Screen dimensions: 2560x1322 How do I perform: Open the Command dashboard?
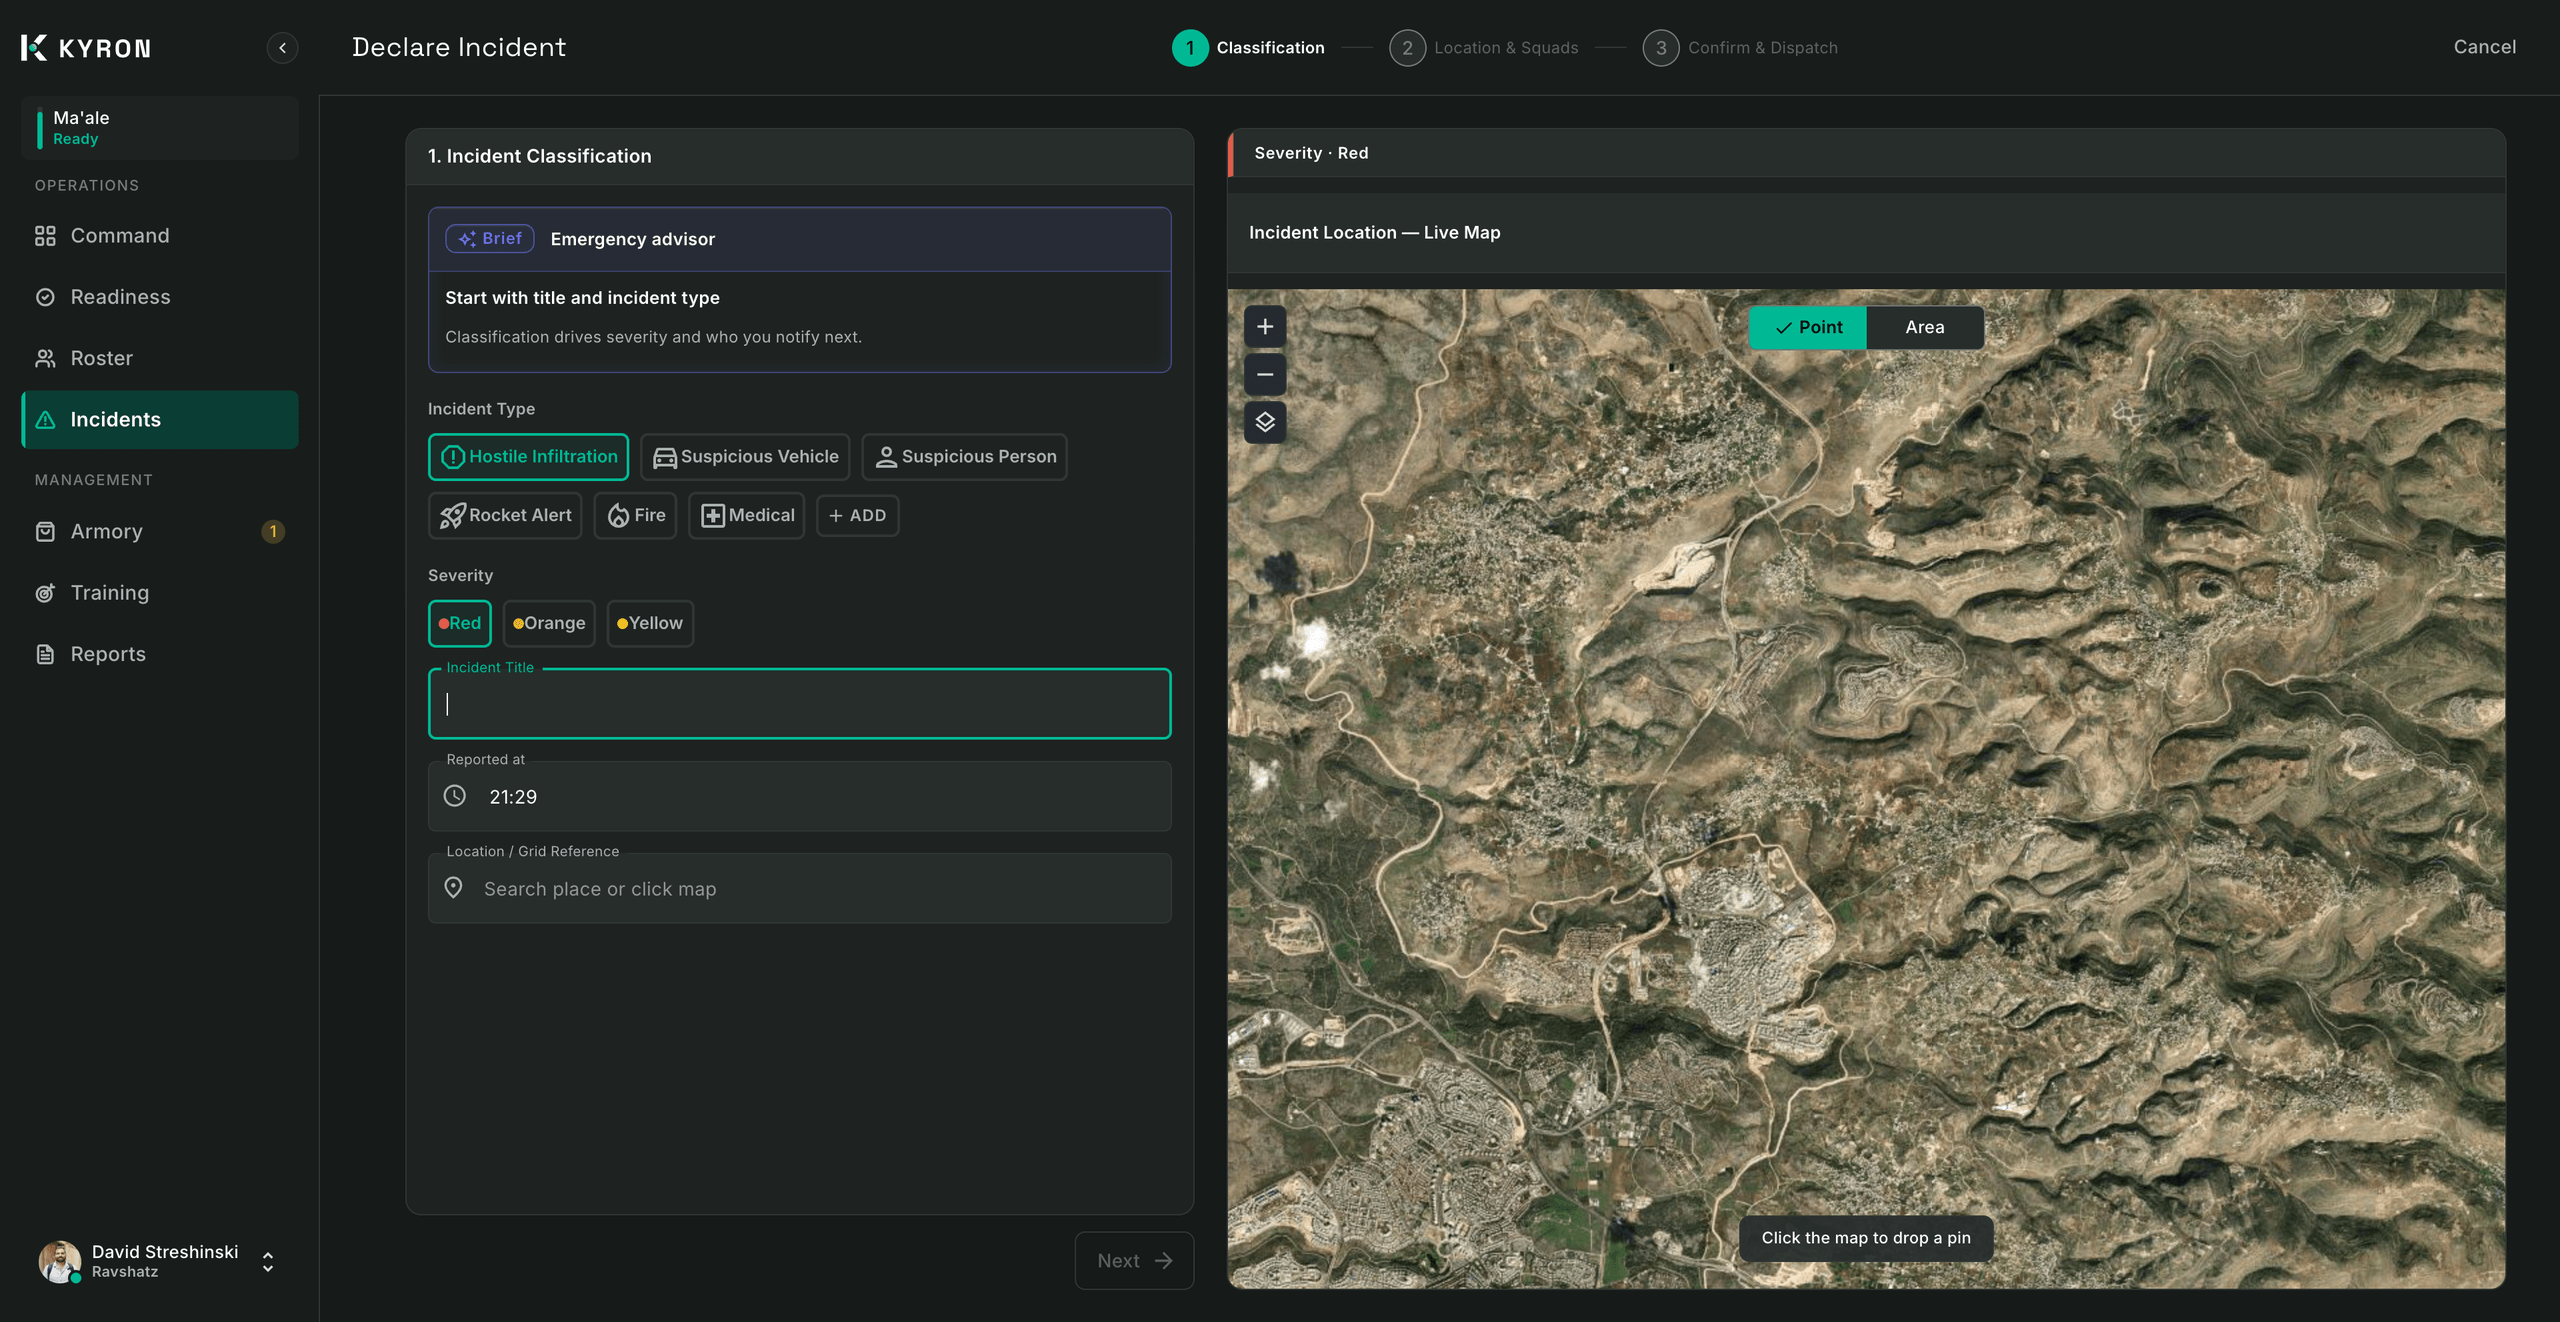(x=160, y=235)
